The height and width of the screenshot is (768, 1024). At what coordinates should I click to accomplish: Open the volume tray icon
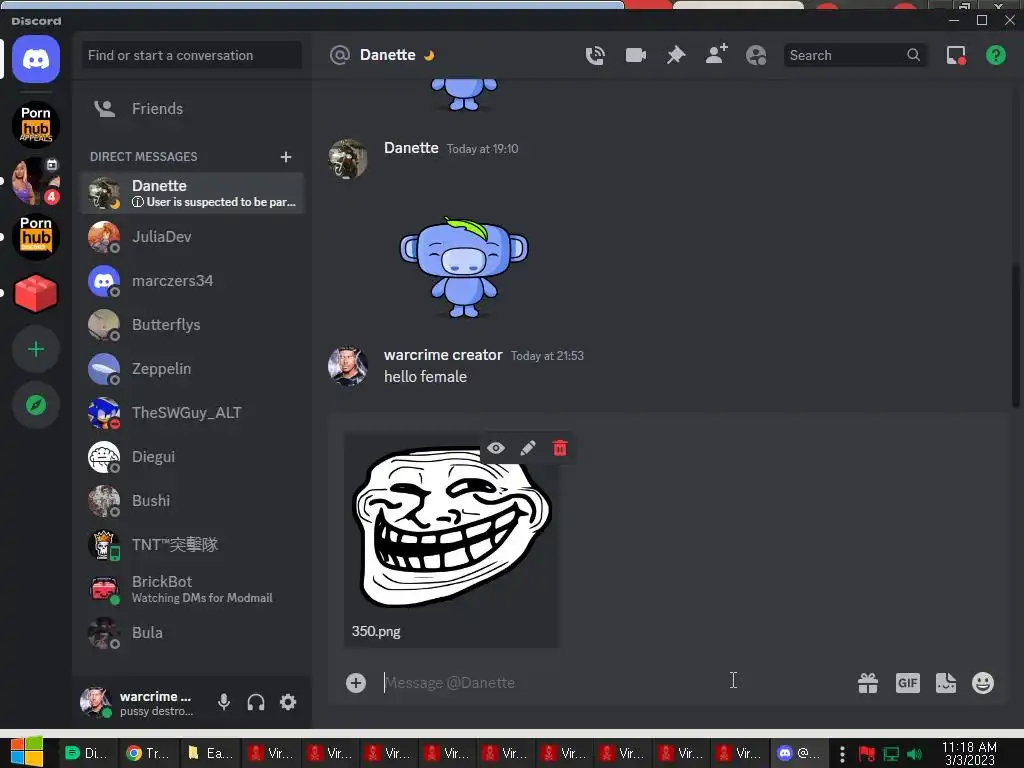pos(915,754)
